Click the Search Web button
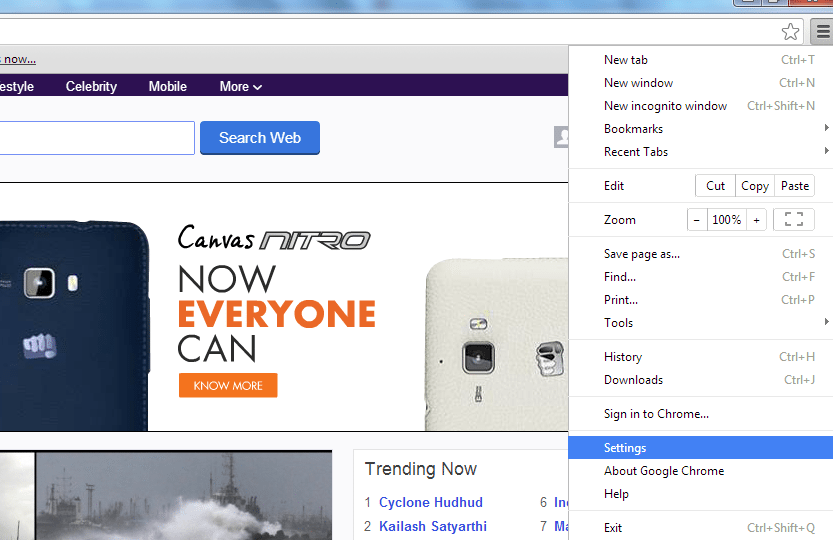 point(260,138)
